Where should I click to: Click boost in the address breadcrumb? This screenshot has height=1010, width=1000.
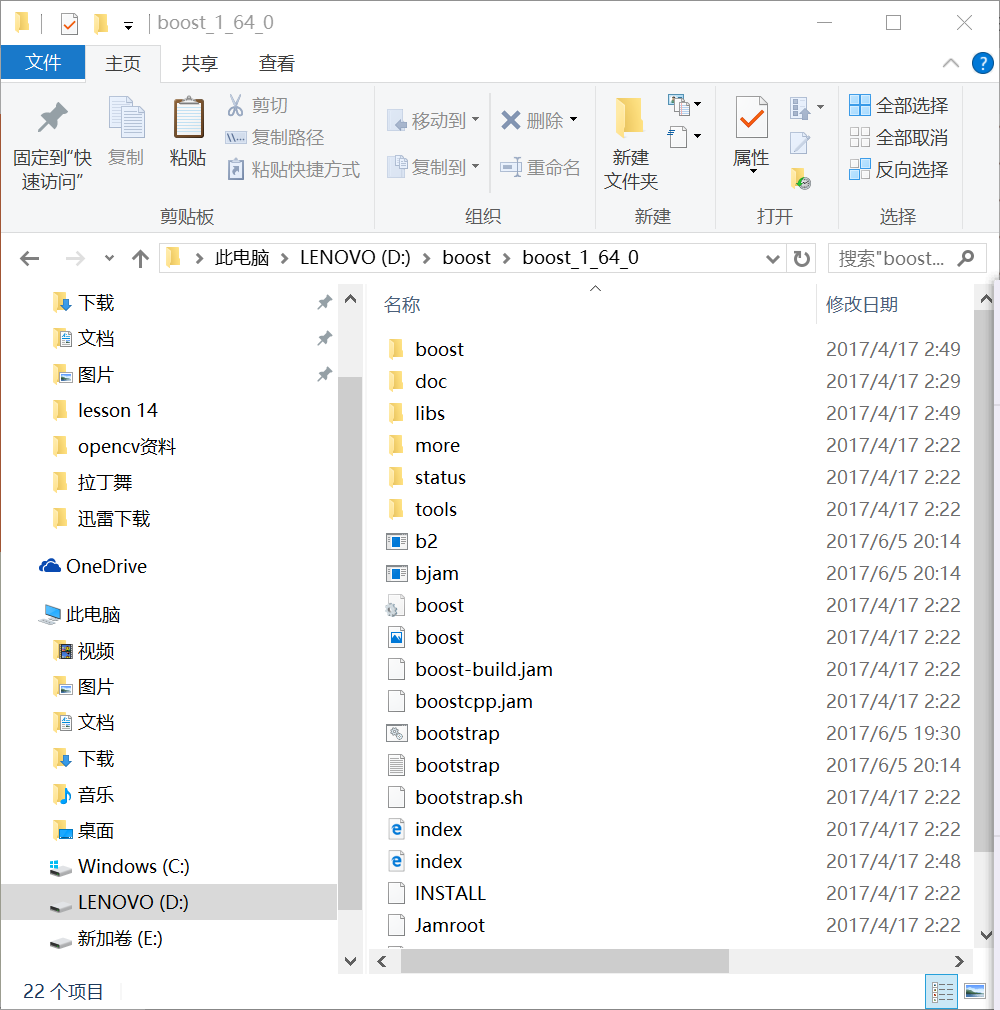466,258
